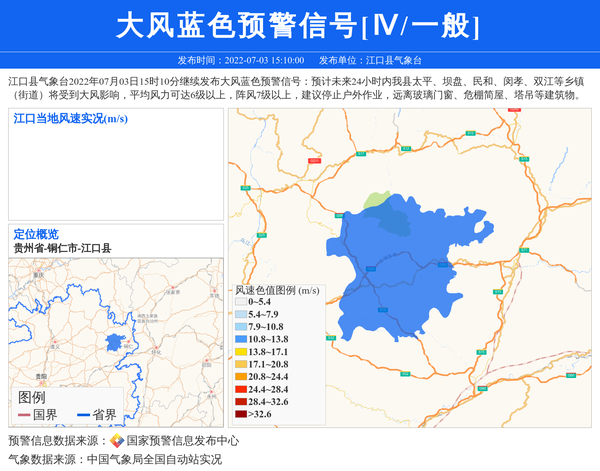Click the 定位概览 panel heading
Image resolution: width=600 pixels, height=471 pixels.
point(36,234)
